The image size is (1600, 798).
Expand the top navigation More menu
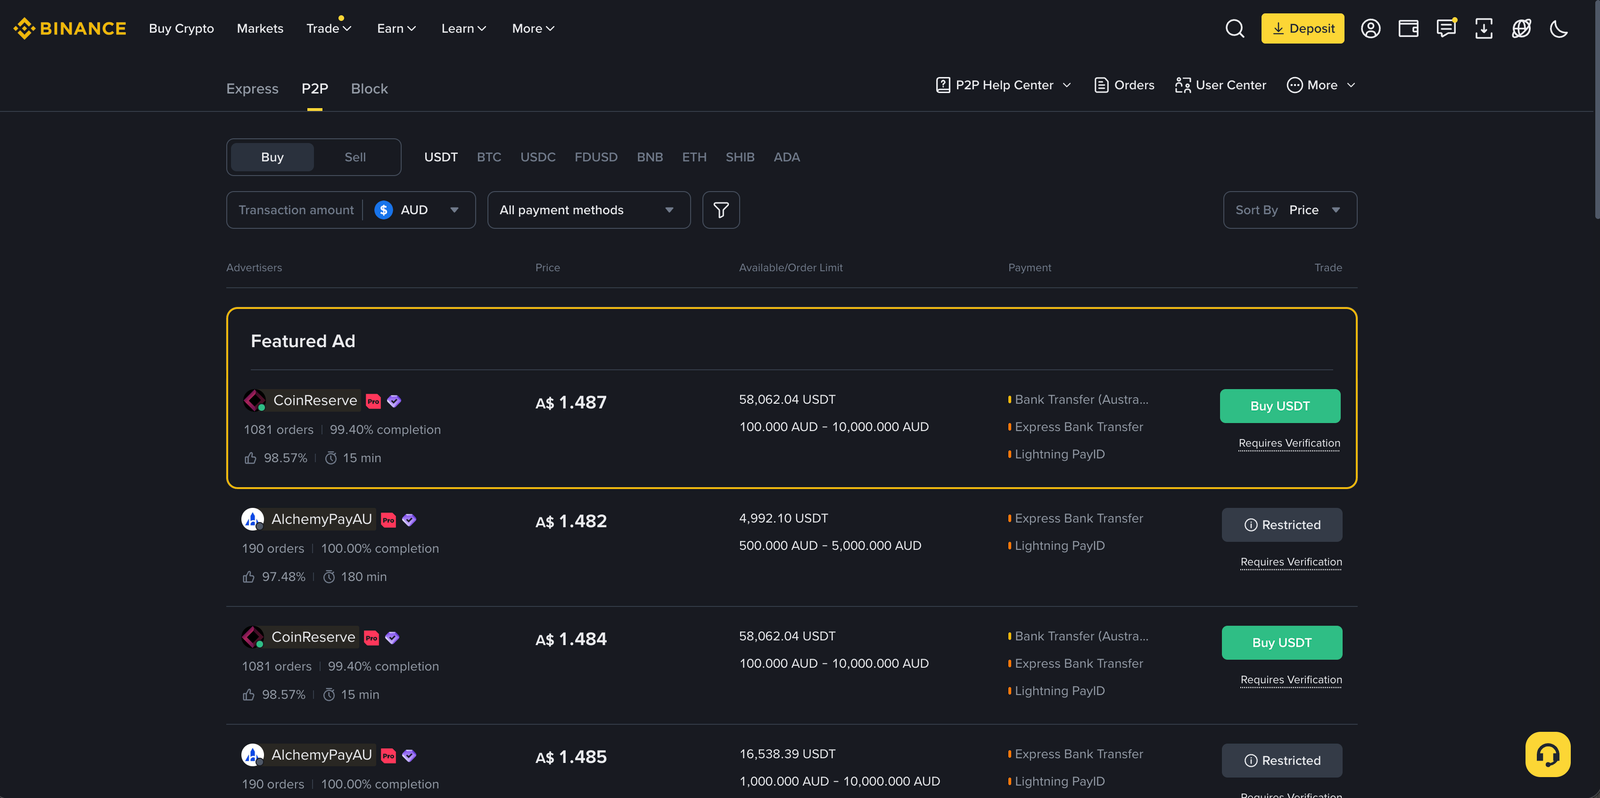(533, 28)
